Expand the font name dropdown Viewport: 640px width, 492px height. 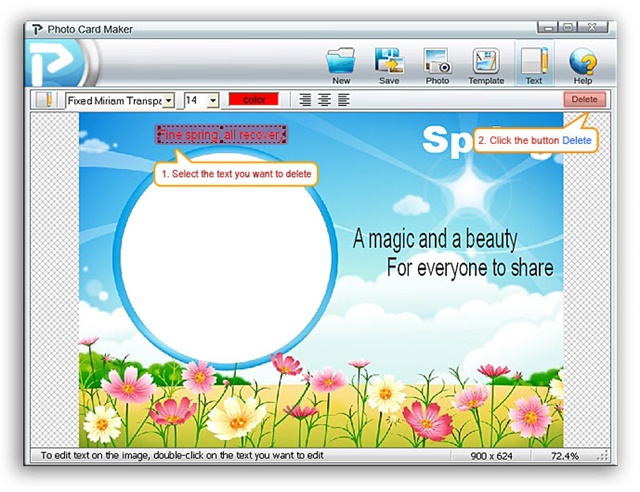(x=168, y=100)
